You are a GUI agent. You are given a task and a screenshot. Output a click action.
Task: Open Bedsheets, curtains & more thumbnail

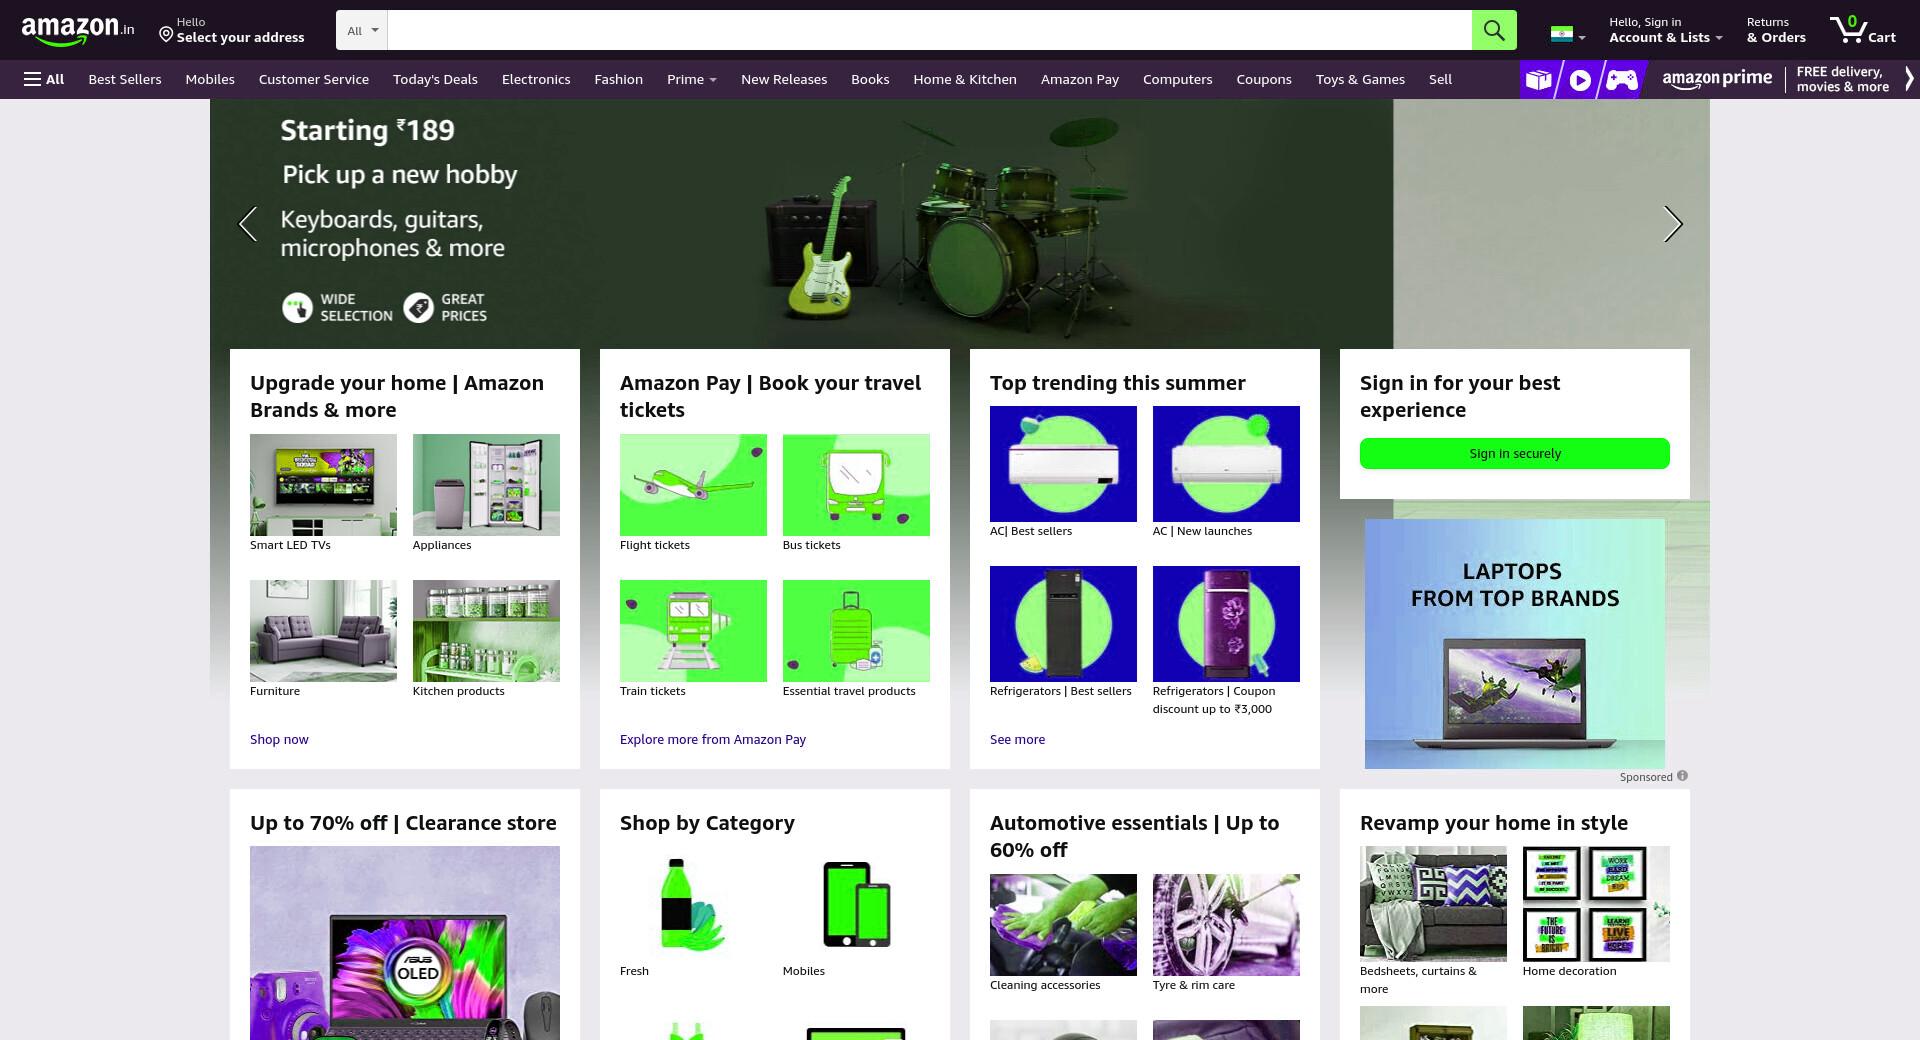tap(1433, 904)
